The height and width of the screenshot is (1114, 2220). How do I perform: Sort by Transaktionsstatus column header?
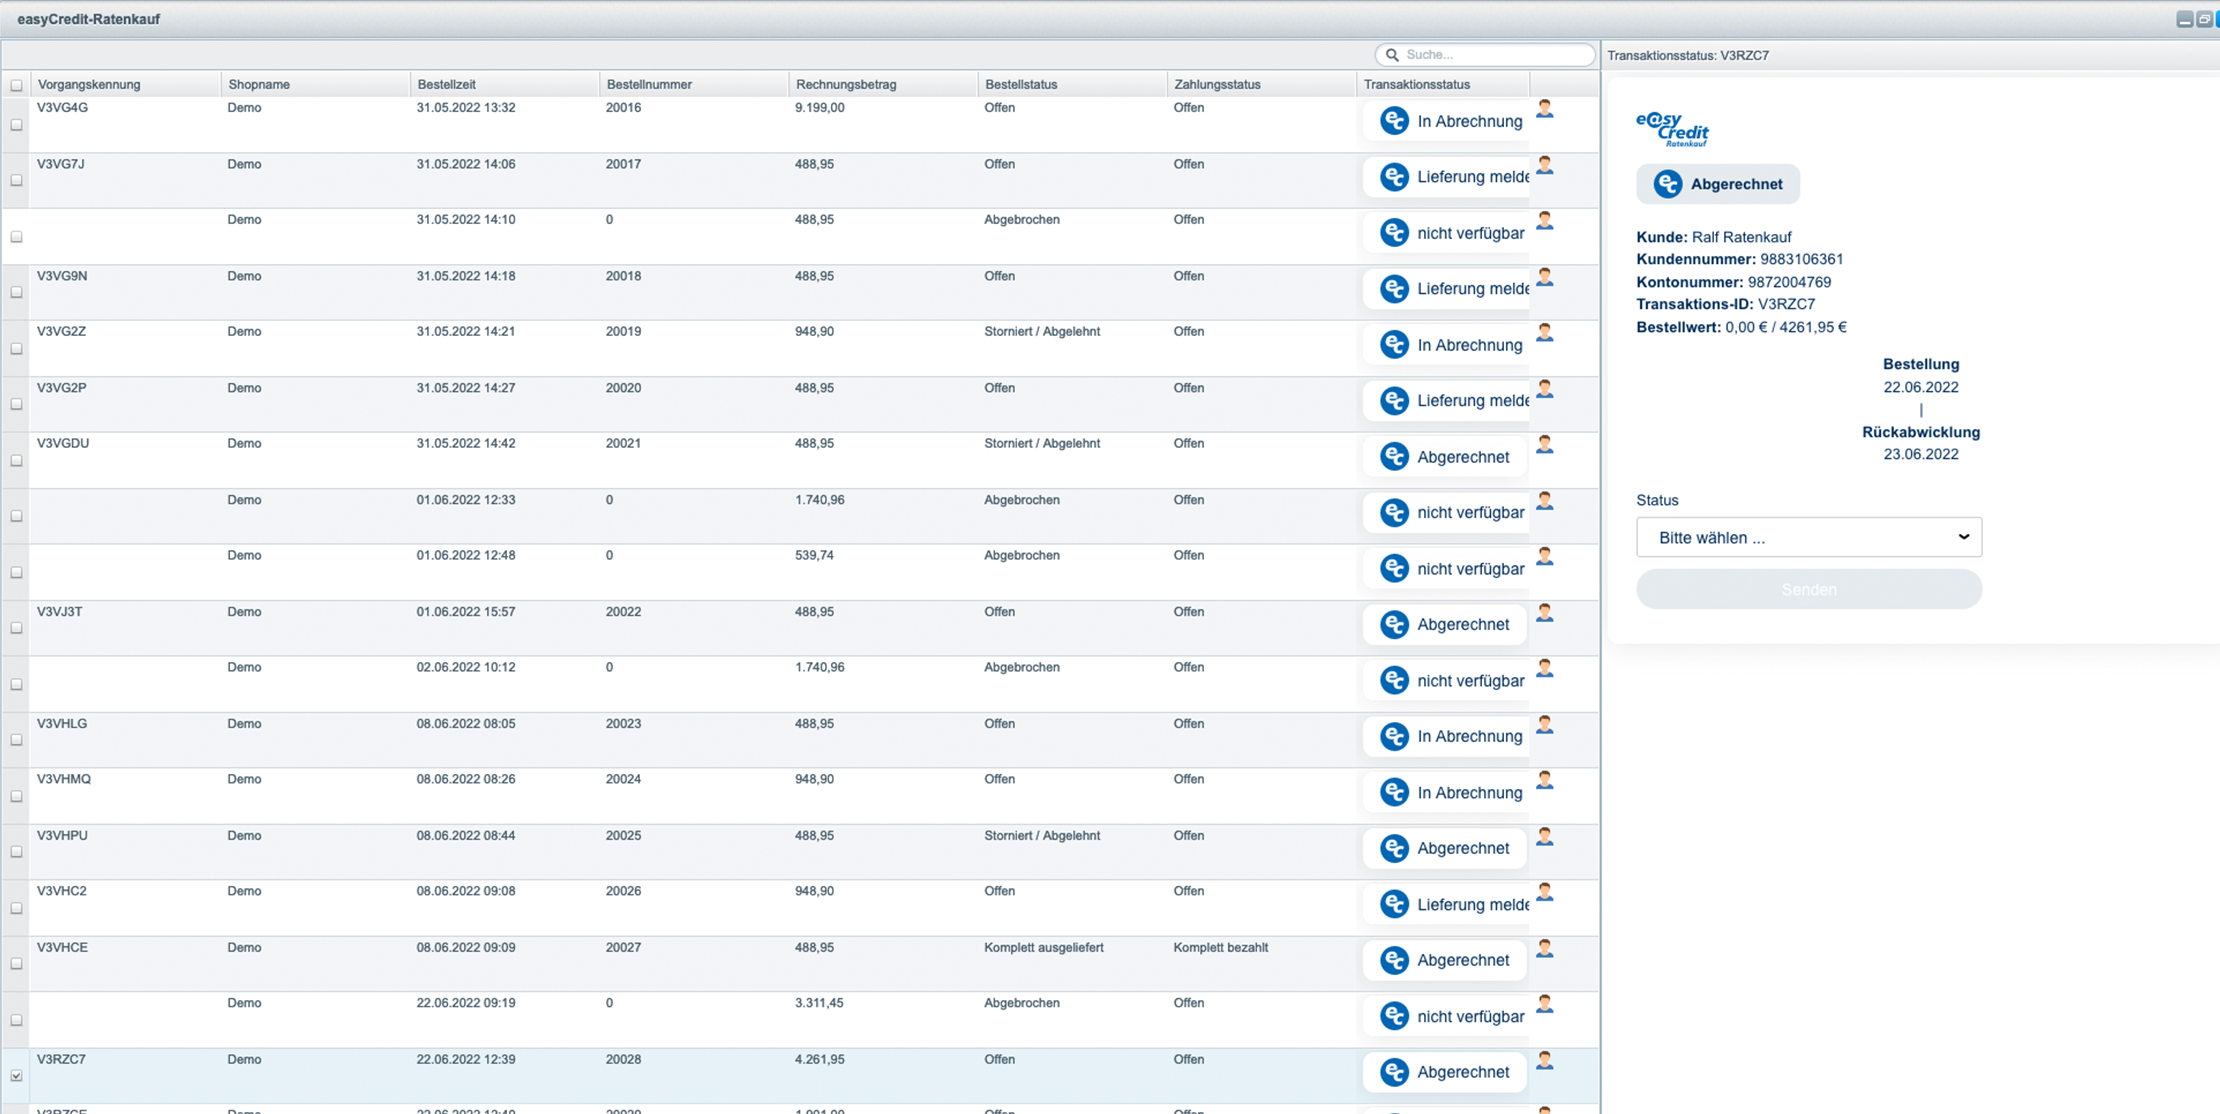[x=1442, y=85]
